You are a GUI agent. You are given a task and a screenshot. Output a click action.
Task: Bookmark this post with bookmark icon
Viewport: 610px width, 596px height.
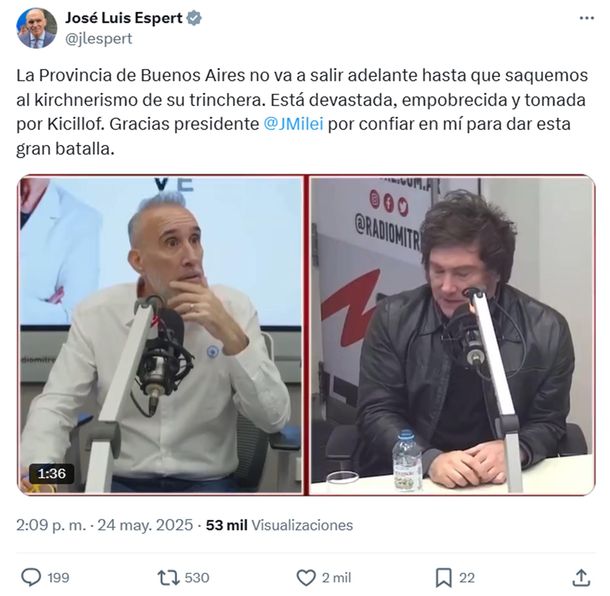[443, 578]
